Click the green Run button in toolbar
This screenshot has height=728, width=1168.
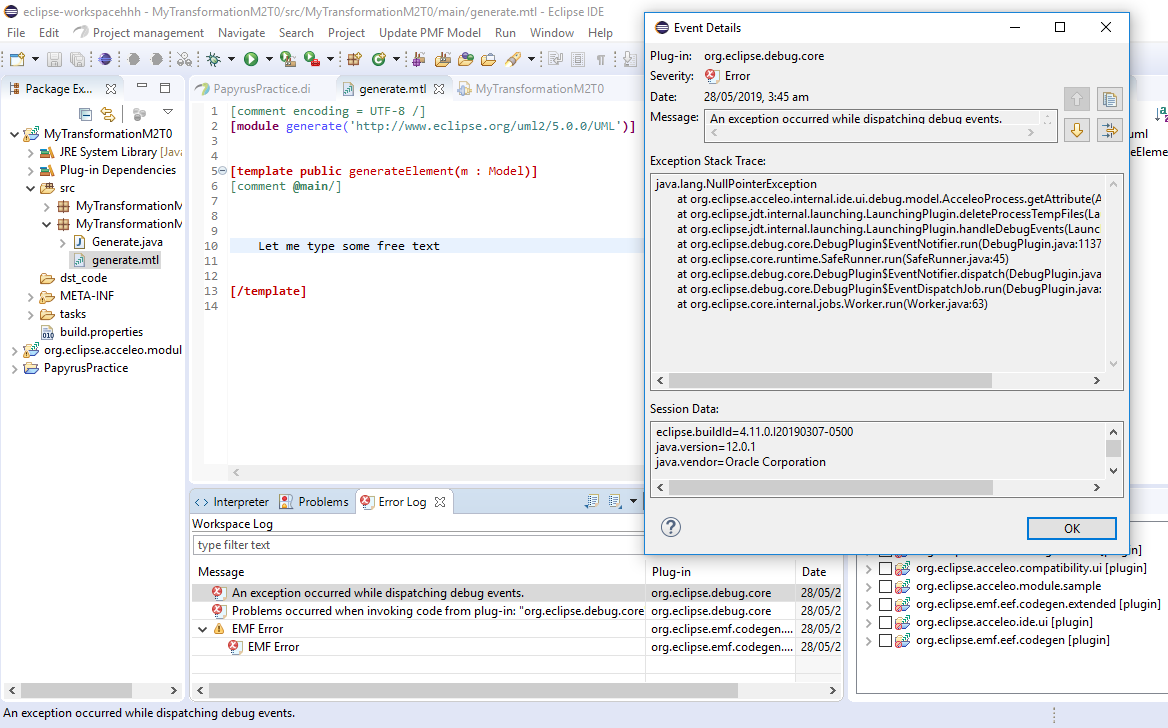click(x=251, y=59)
